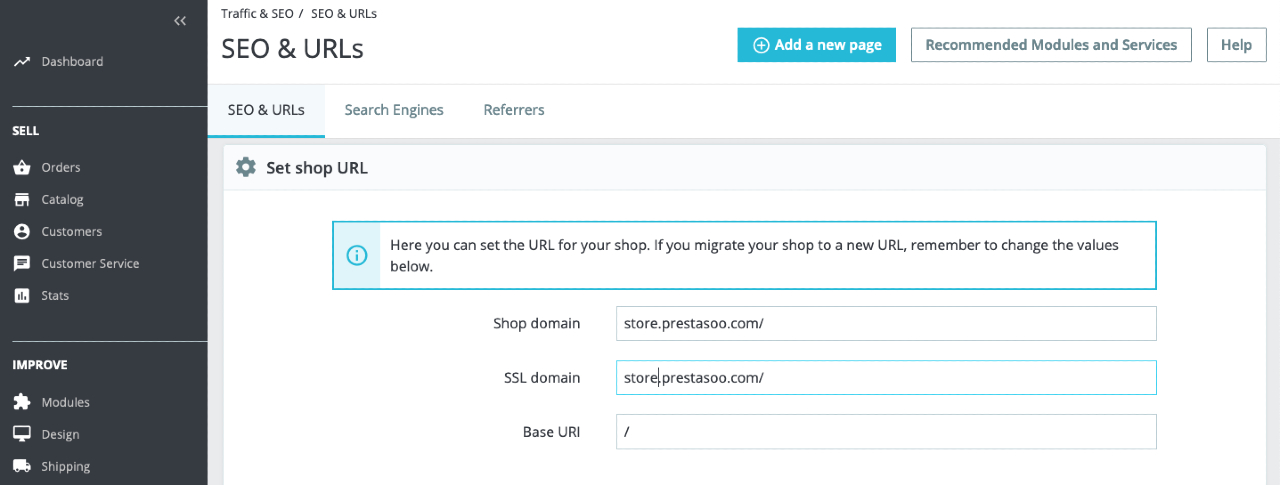Click the IMPROVE section heading
Viewport: 1280px width, 485px height.
pyautogui.click(x=40, y=365)
